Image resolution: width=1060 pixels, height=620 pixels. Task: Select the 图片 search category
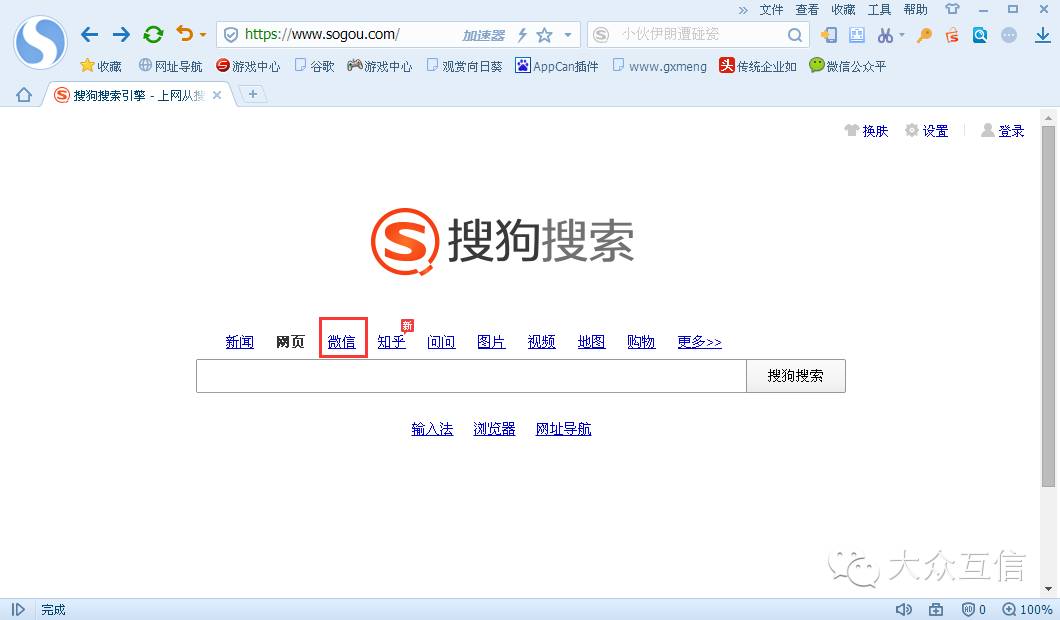pos(491,341)
